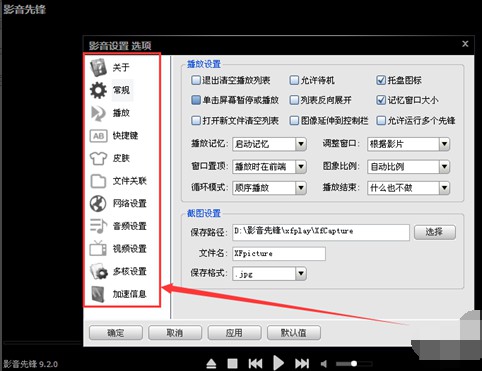This screenshot has height=371, width=482.
Task: Enable 退出清空播放列表 checkbox
Action: click(196, 80)
